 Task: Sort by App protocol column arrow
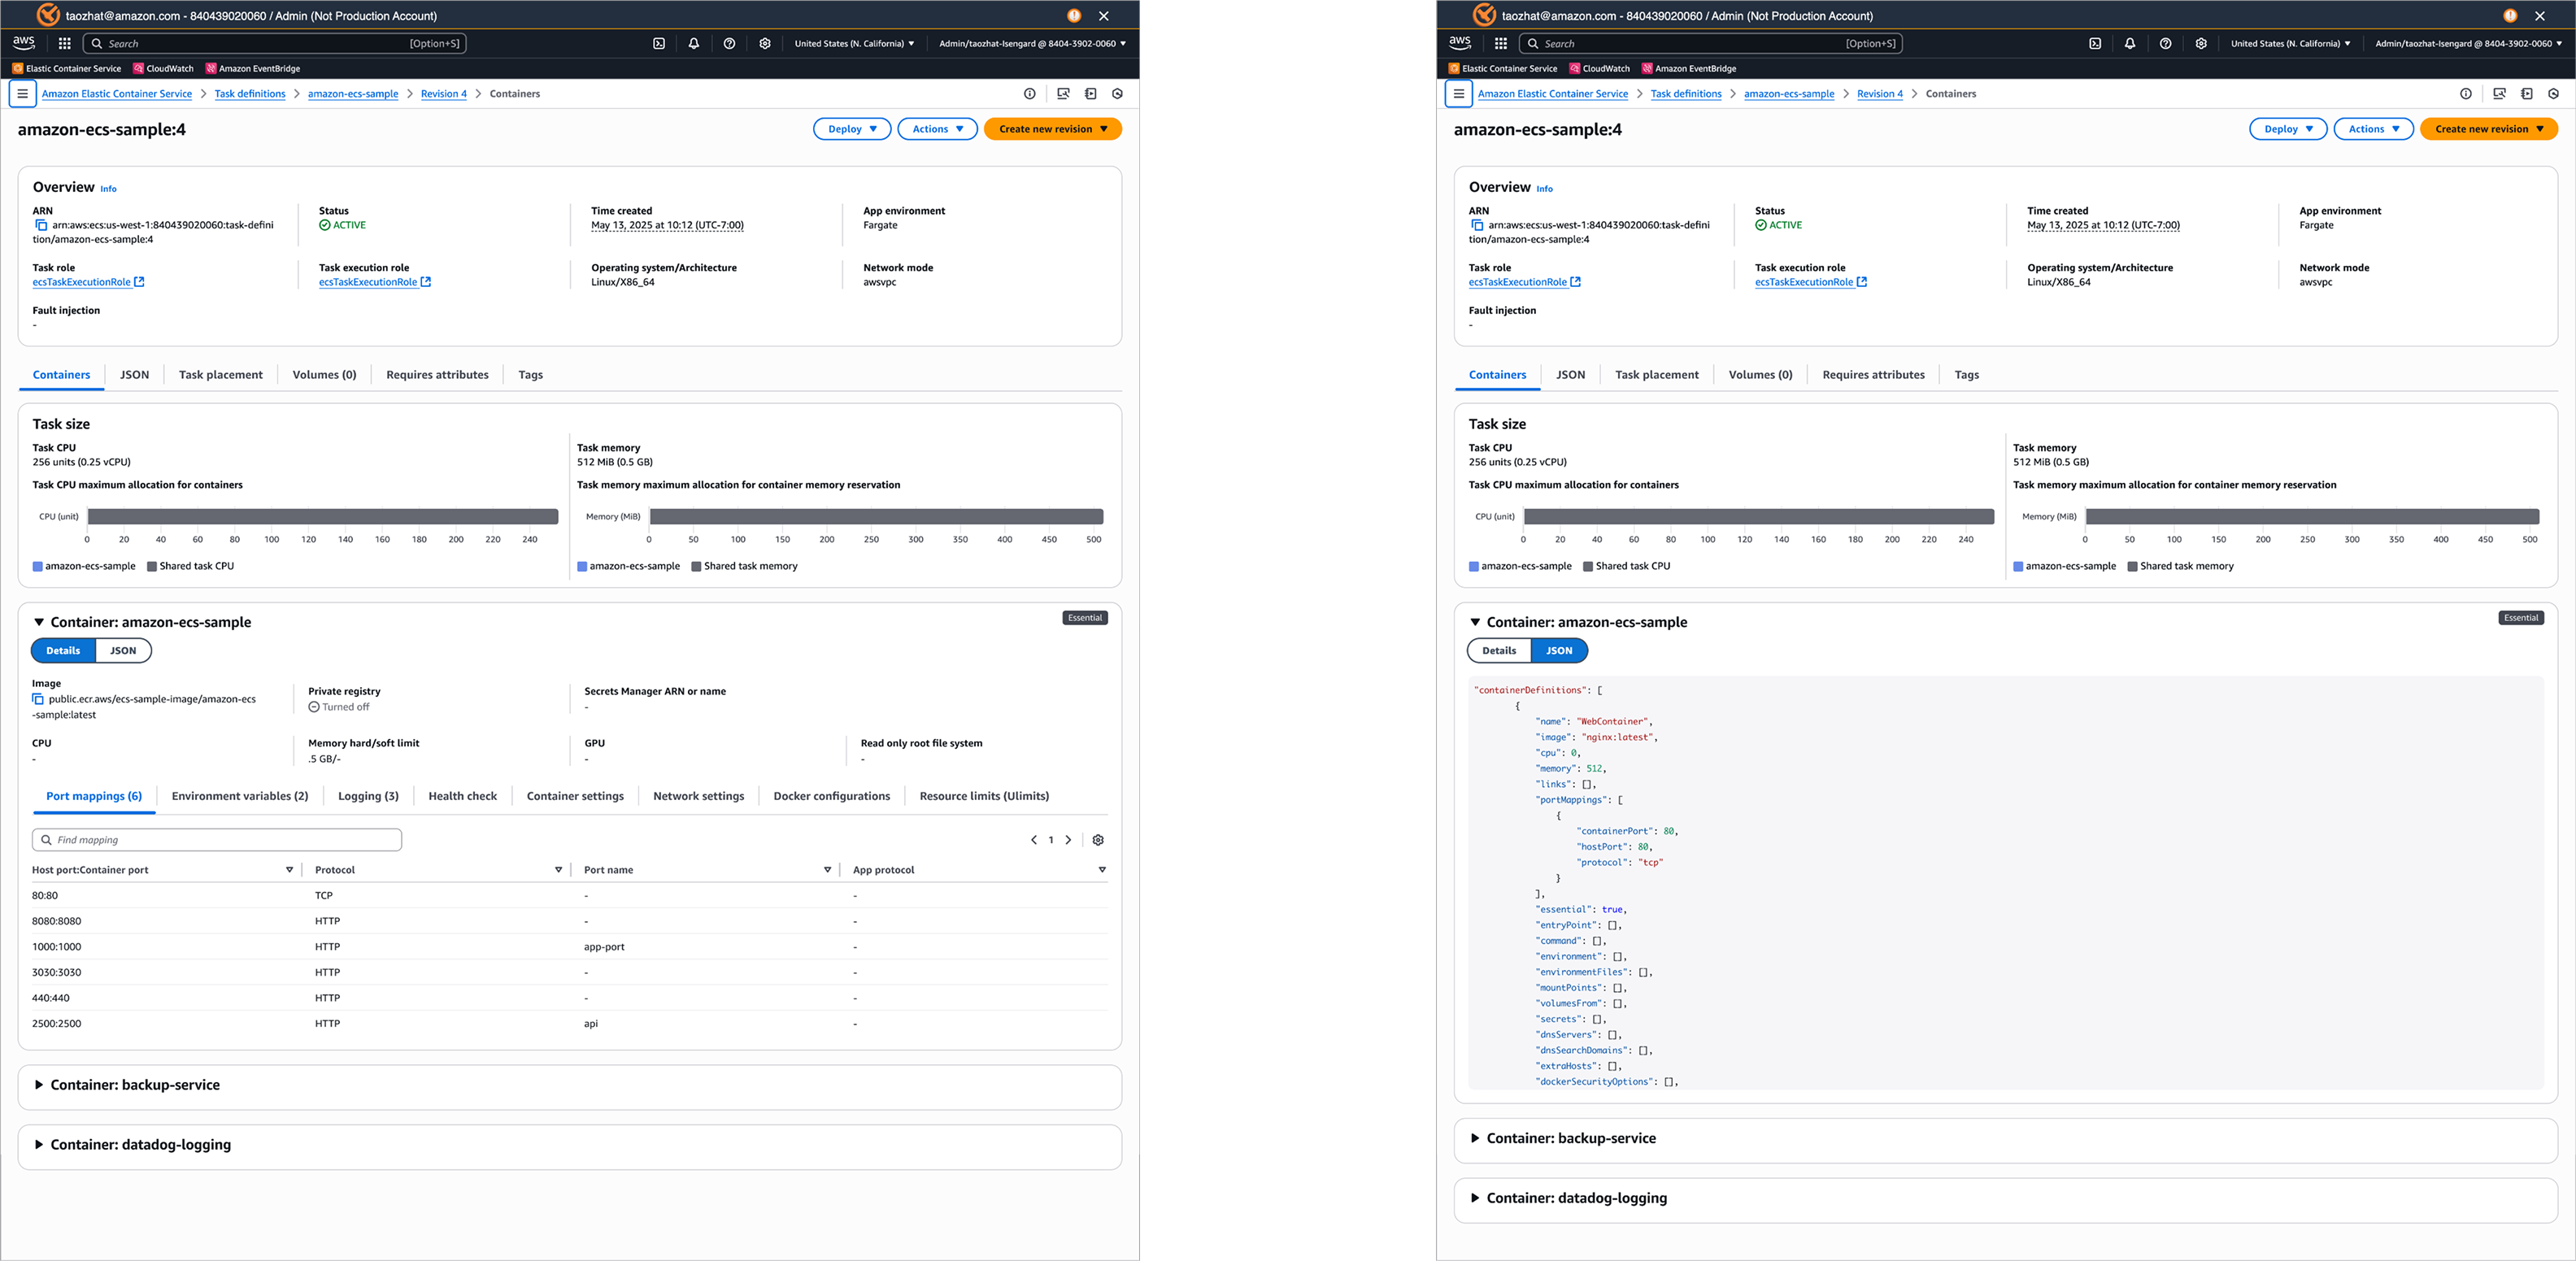click(1102, 870)
